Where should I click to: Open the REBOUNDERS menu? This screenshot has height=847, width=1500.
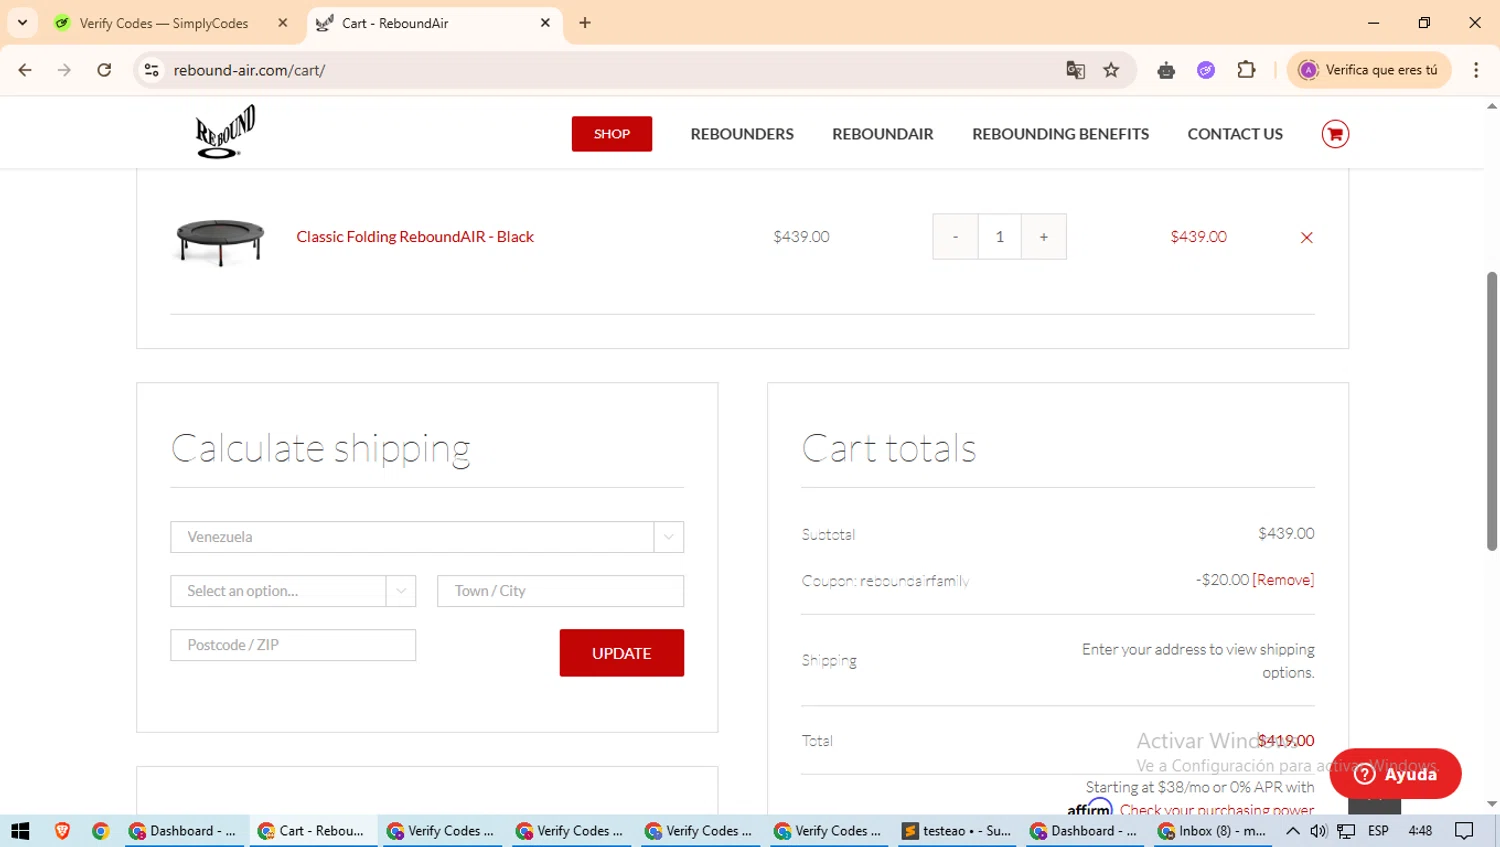coord(742,134)
